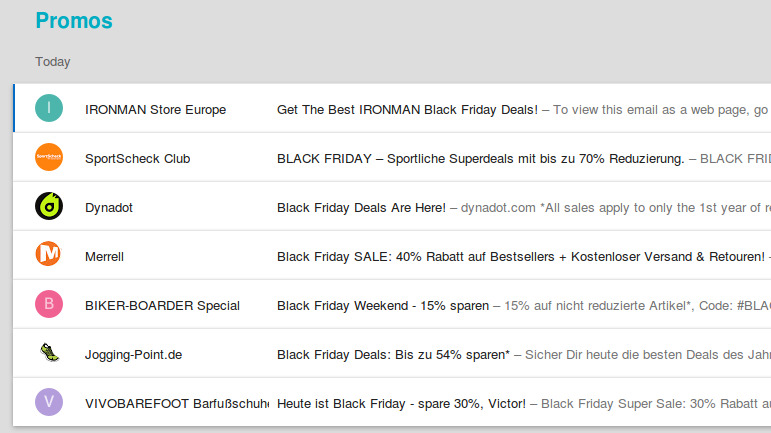
Task: Click the VIVOBAREFOOT purple V avatar
Action: pyautogui.click(x=49, y=402)
